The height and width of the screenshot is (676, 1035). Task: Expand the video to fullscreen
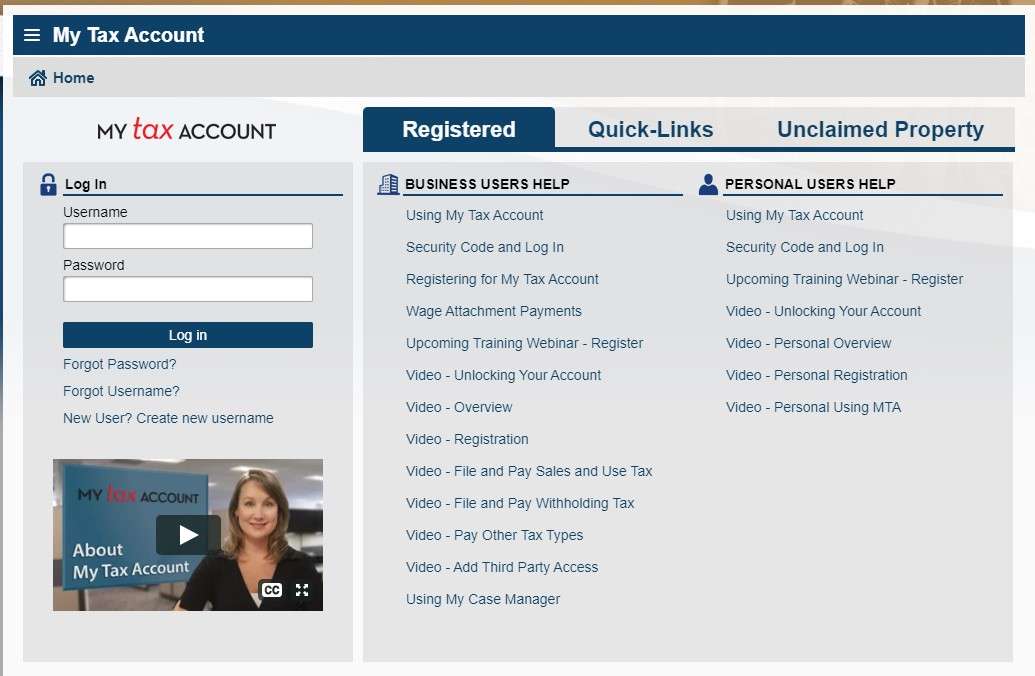pyautogui.click(x=303, y=590)
